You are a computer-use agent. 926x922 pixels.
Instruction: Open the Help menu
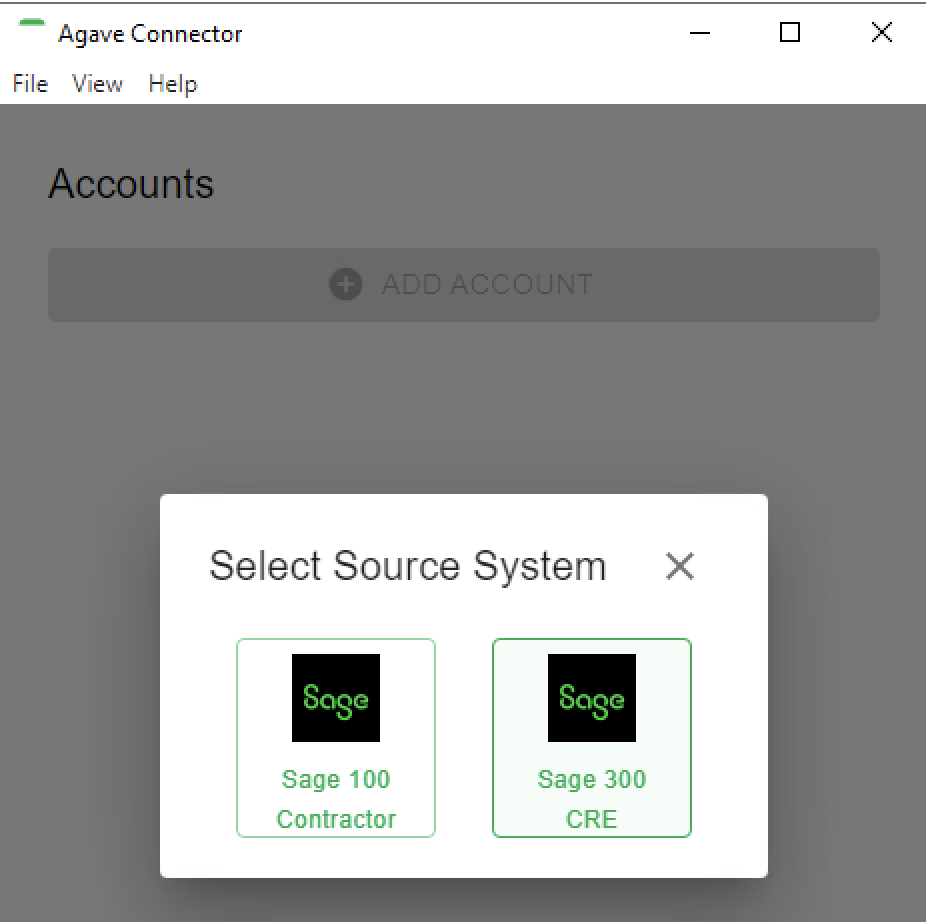(x=172, y=84)
